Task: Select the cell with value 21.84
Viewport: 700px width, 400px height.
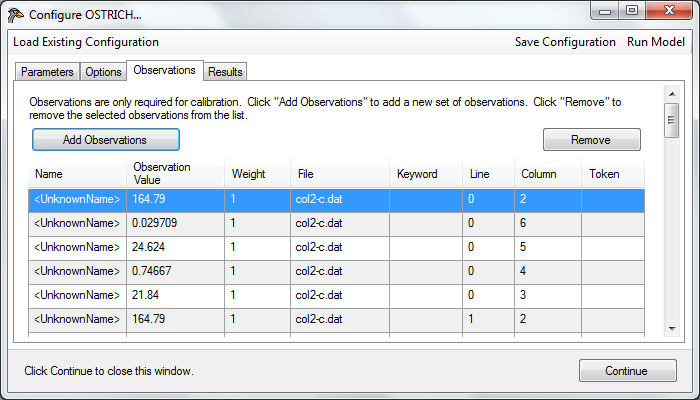Action: 175,295
